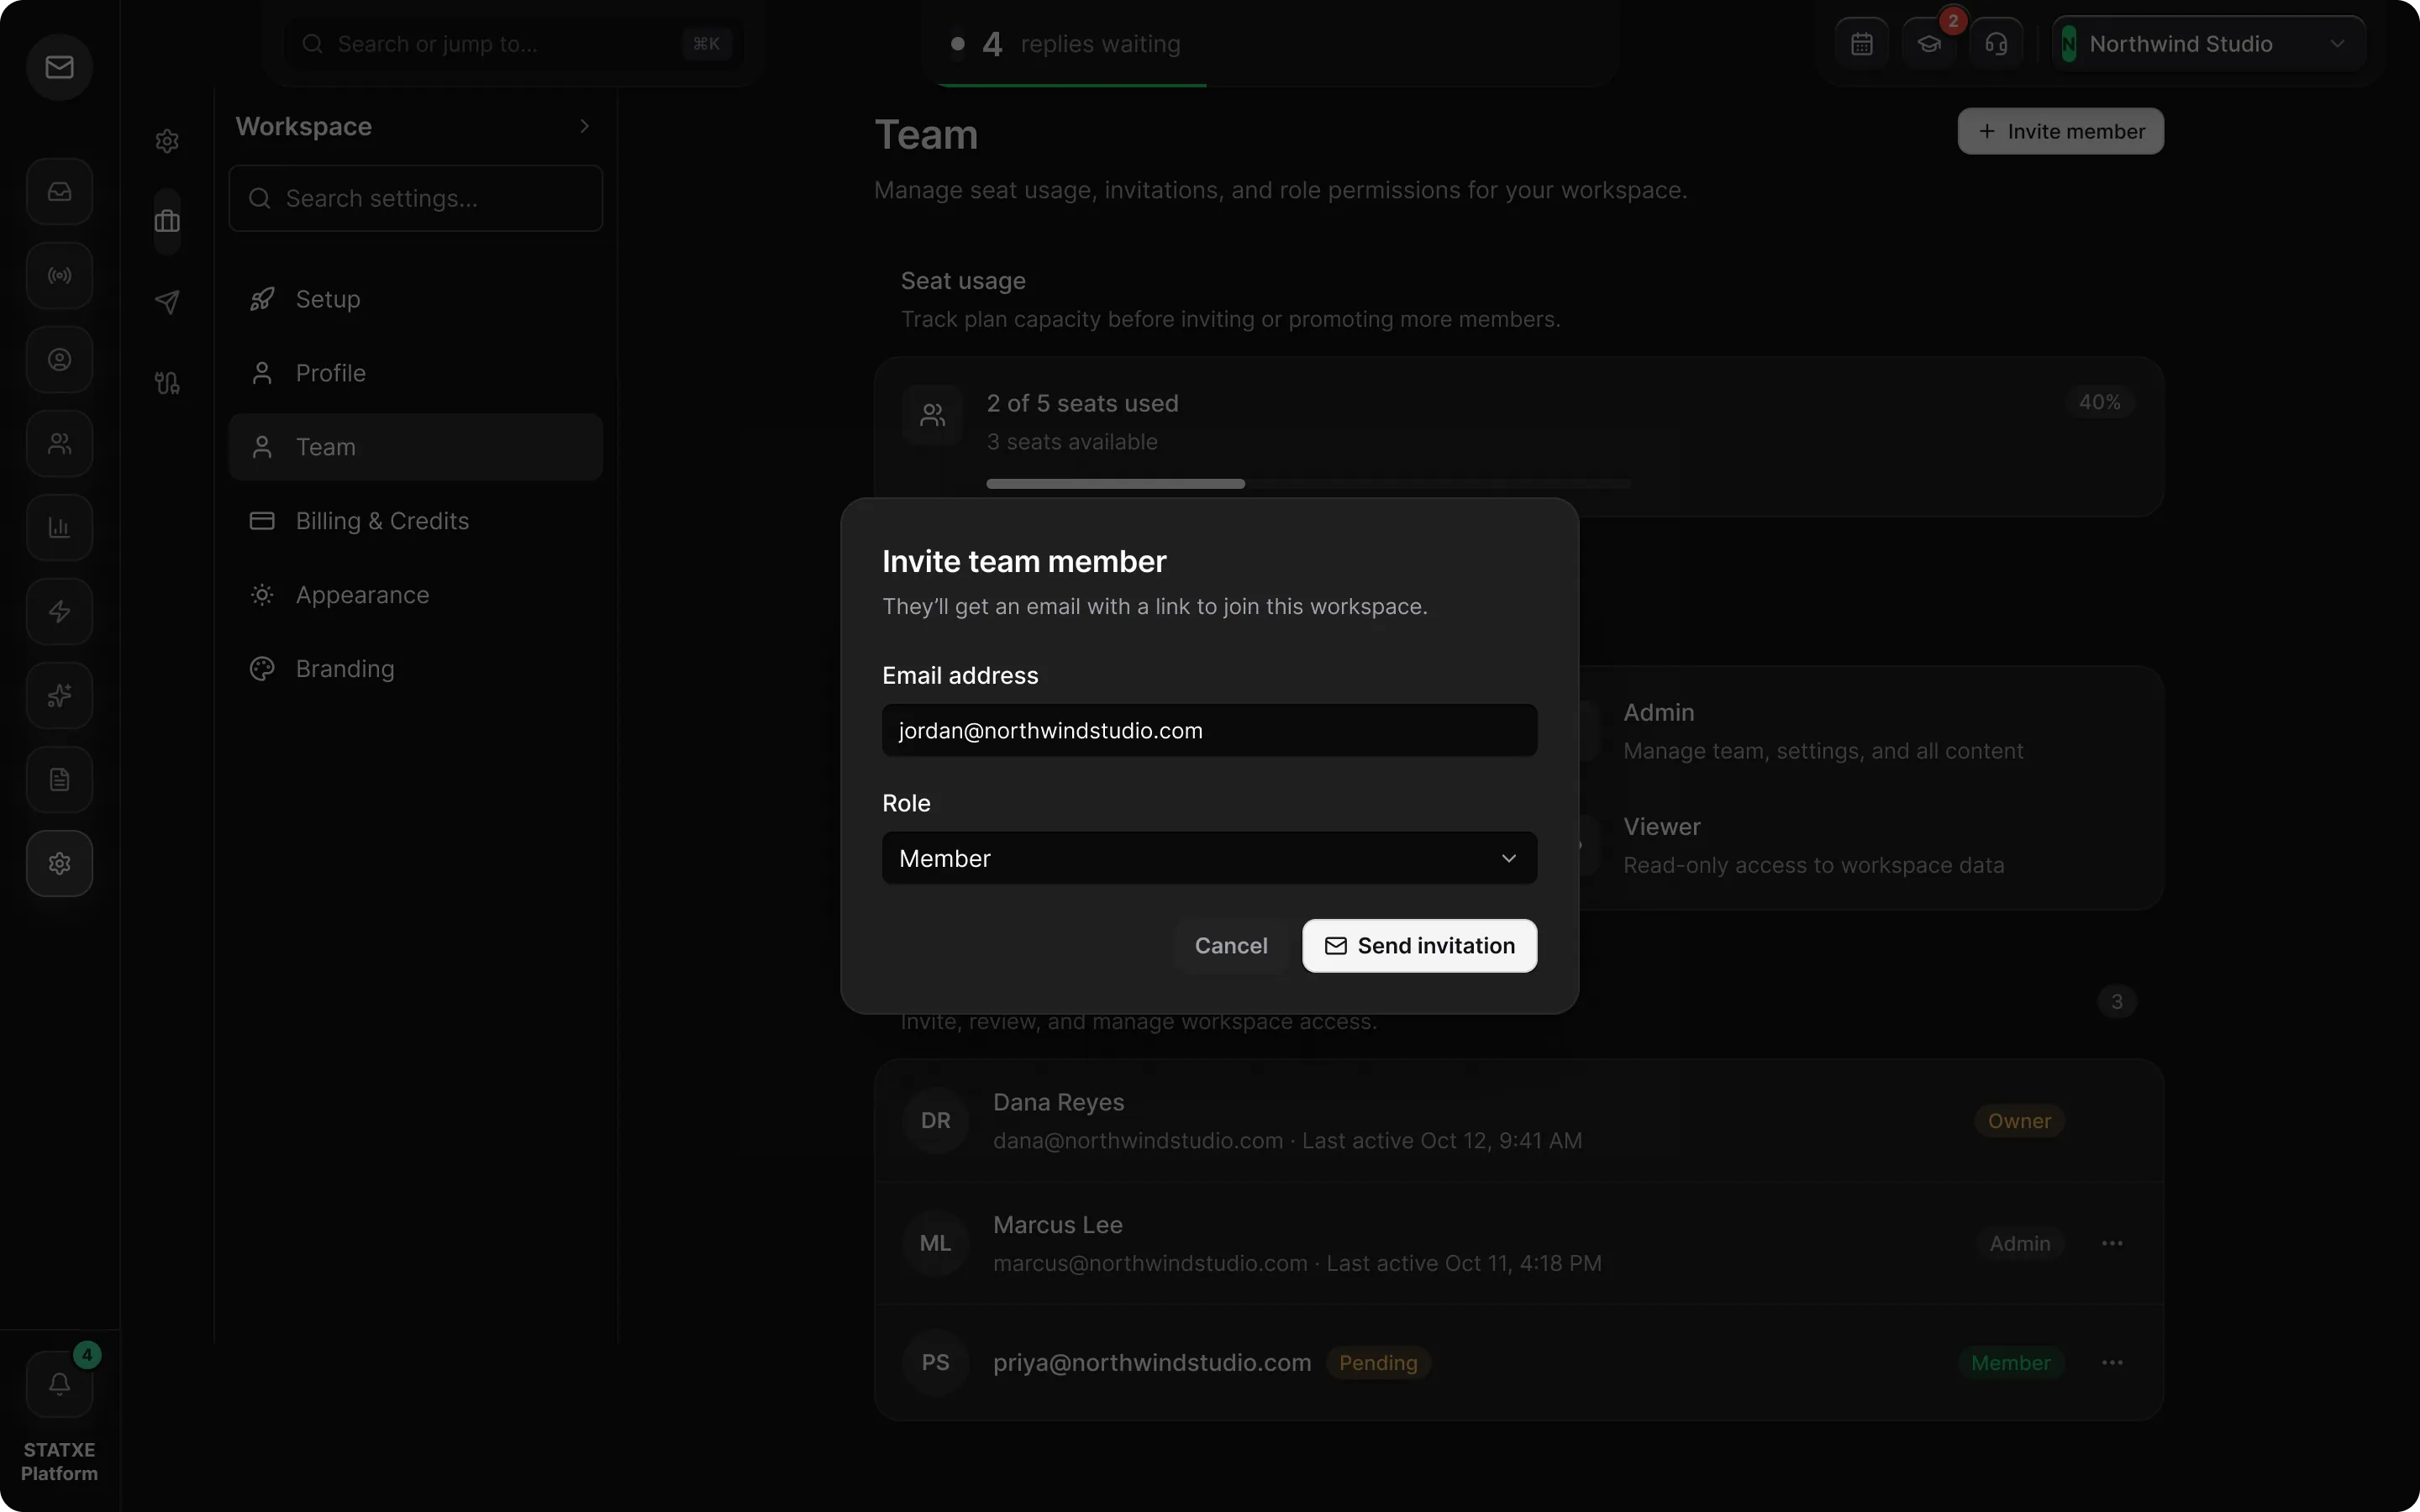
Task: Open the mail icon in the sidebar
Action: (59, 67)
